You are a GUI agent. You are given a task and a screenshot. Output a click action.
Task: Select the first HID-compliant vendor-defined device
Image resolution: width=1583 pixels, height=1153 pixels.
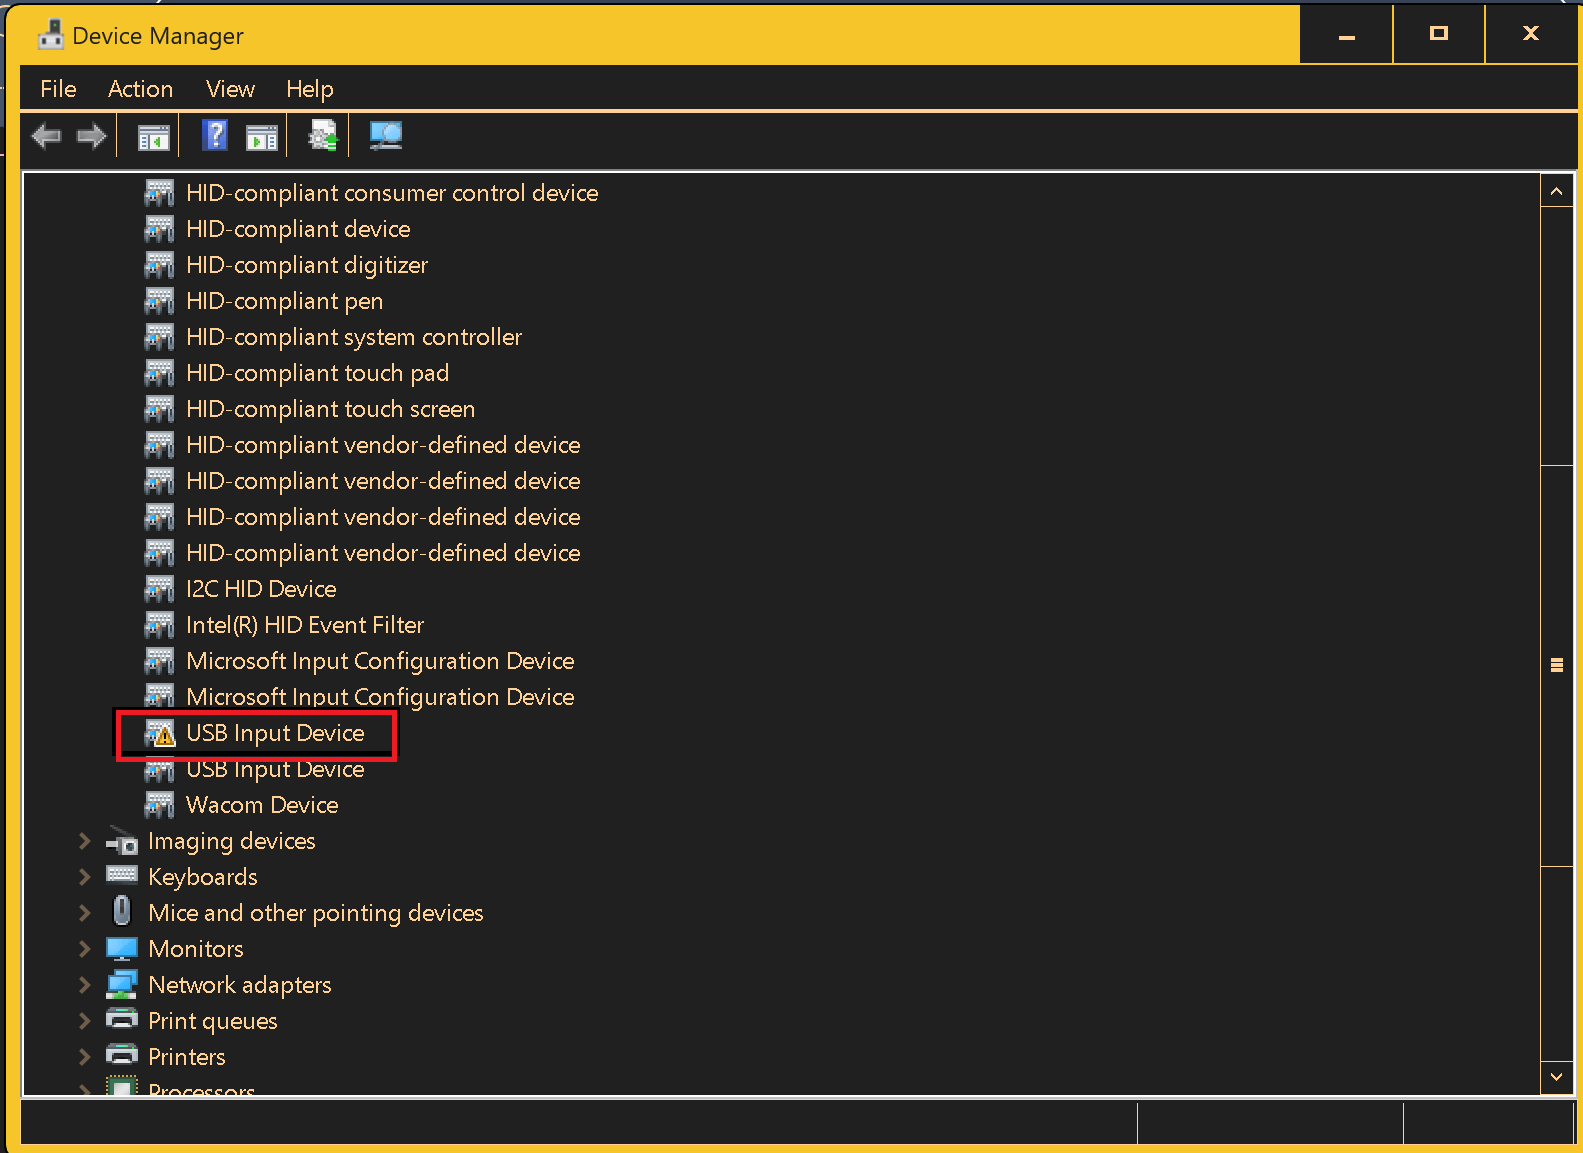click(x=383, y=445)
